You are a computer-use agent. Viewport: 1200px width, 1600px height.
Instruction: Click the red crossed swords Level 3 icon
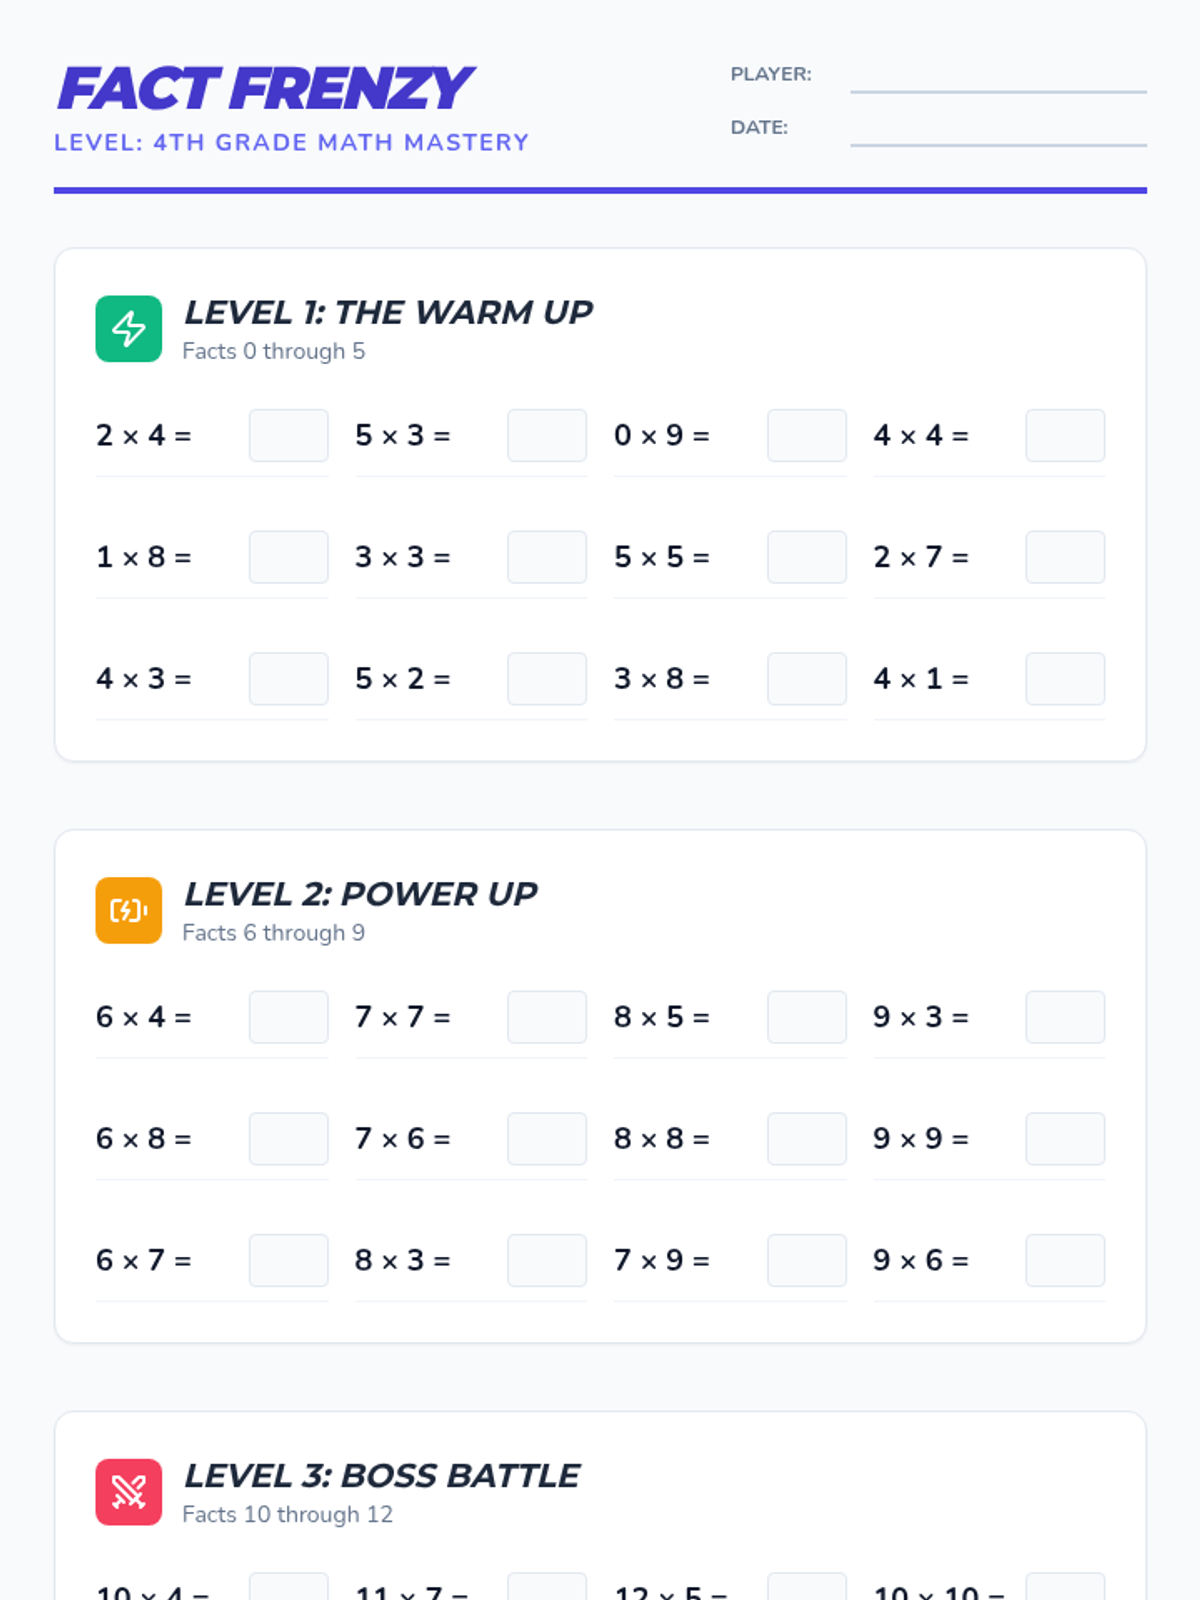pyautogui.click(x=128, y=1492)
